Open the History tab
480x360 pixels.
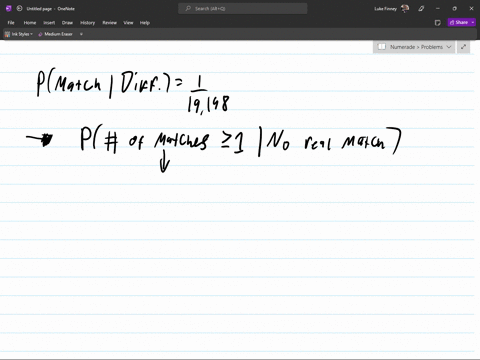pyautogui.click(x=87, y=23)
